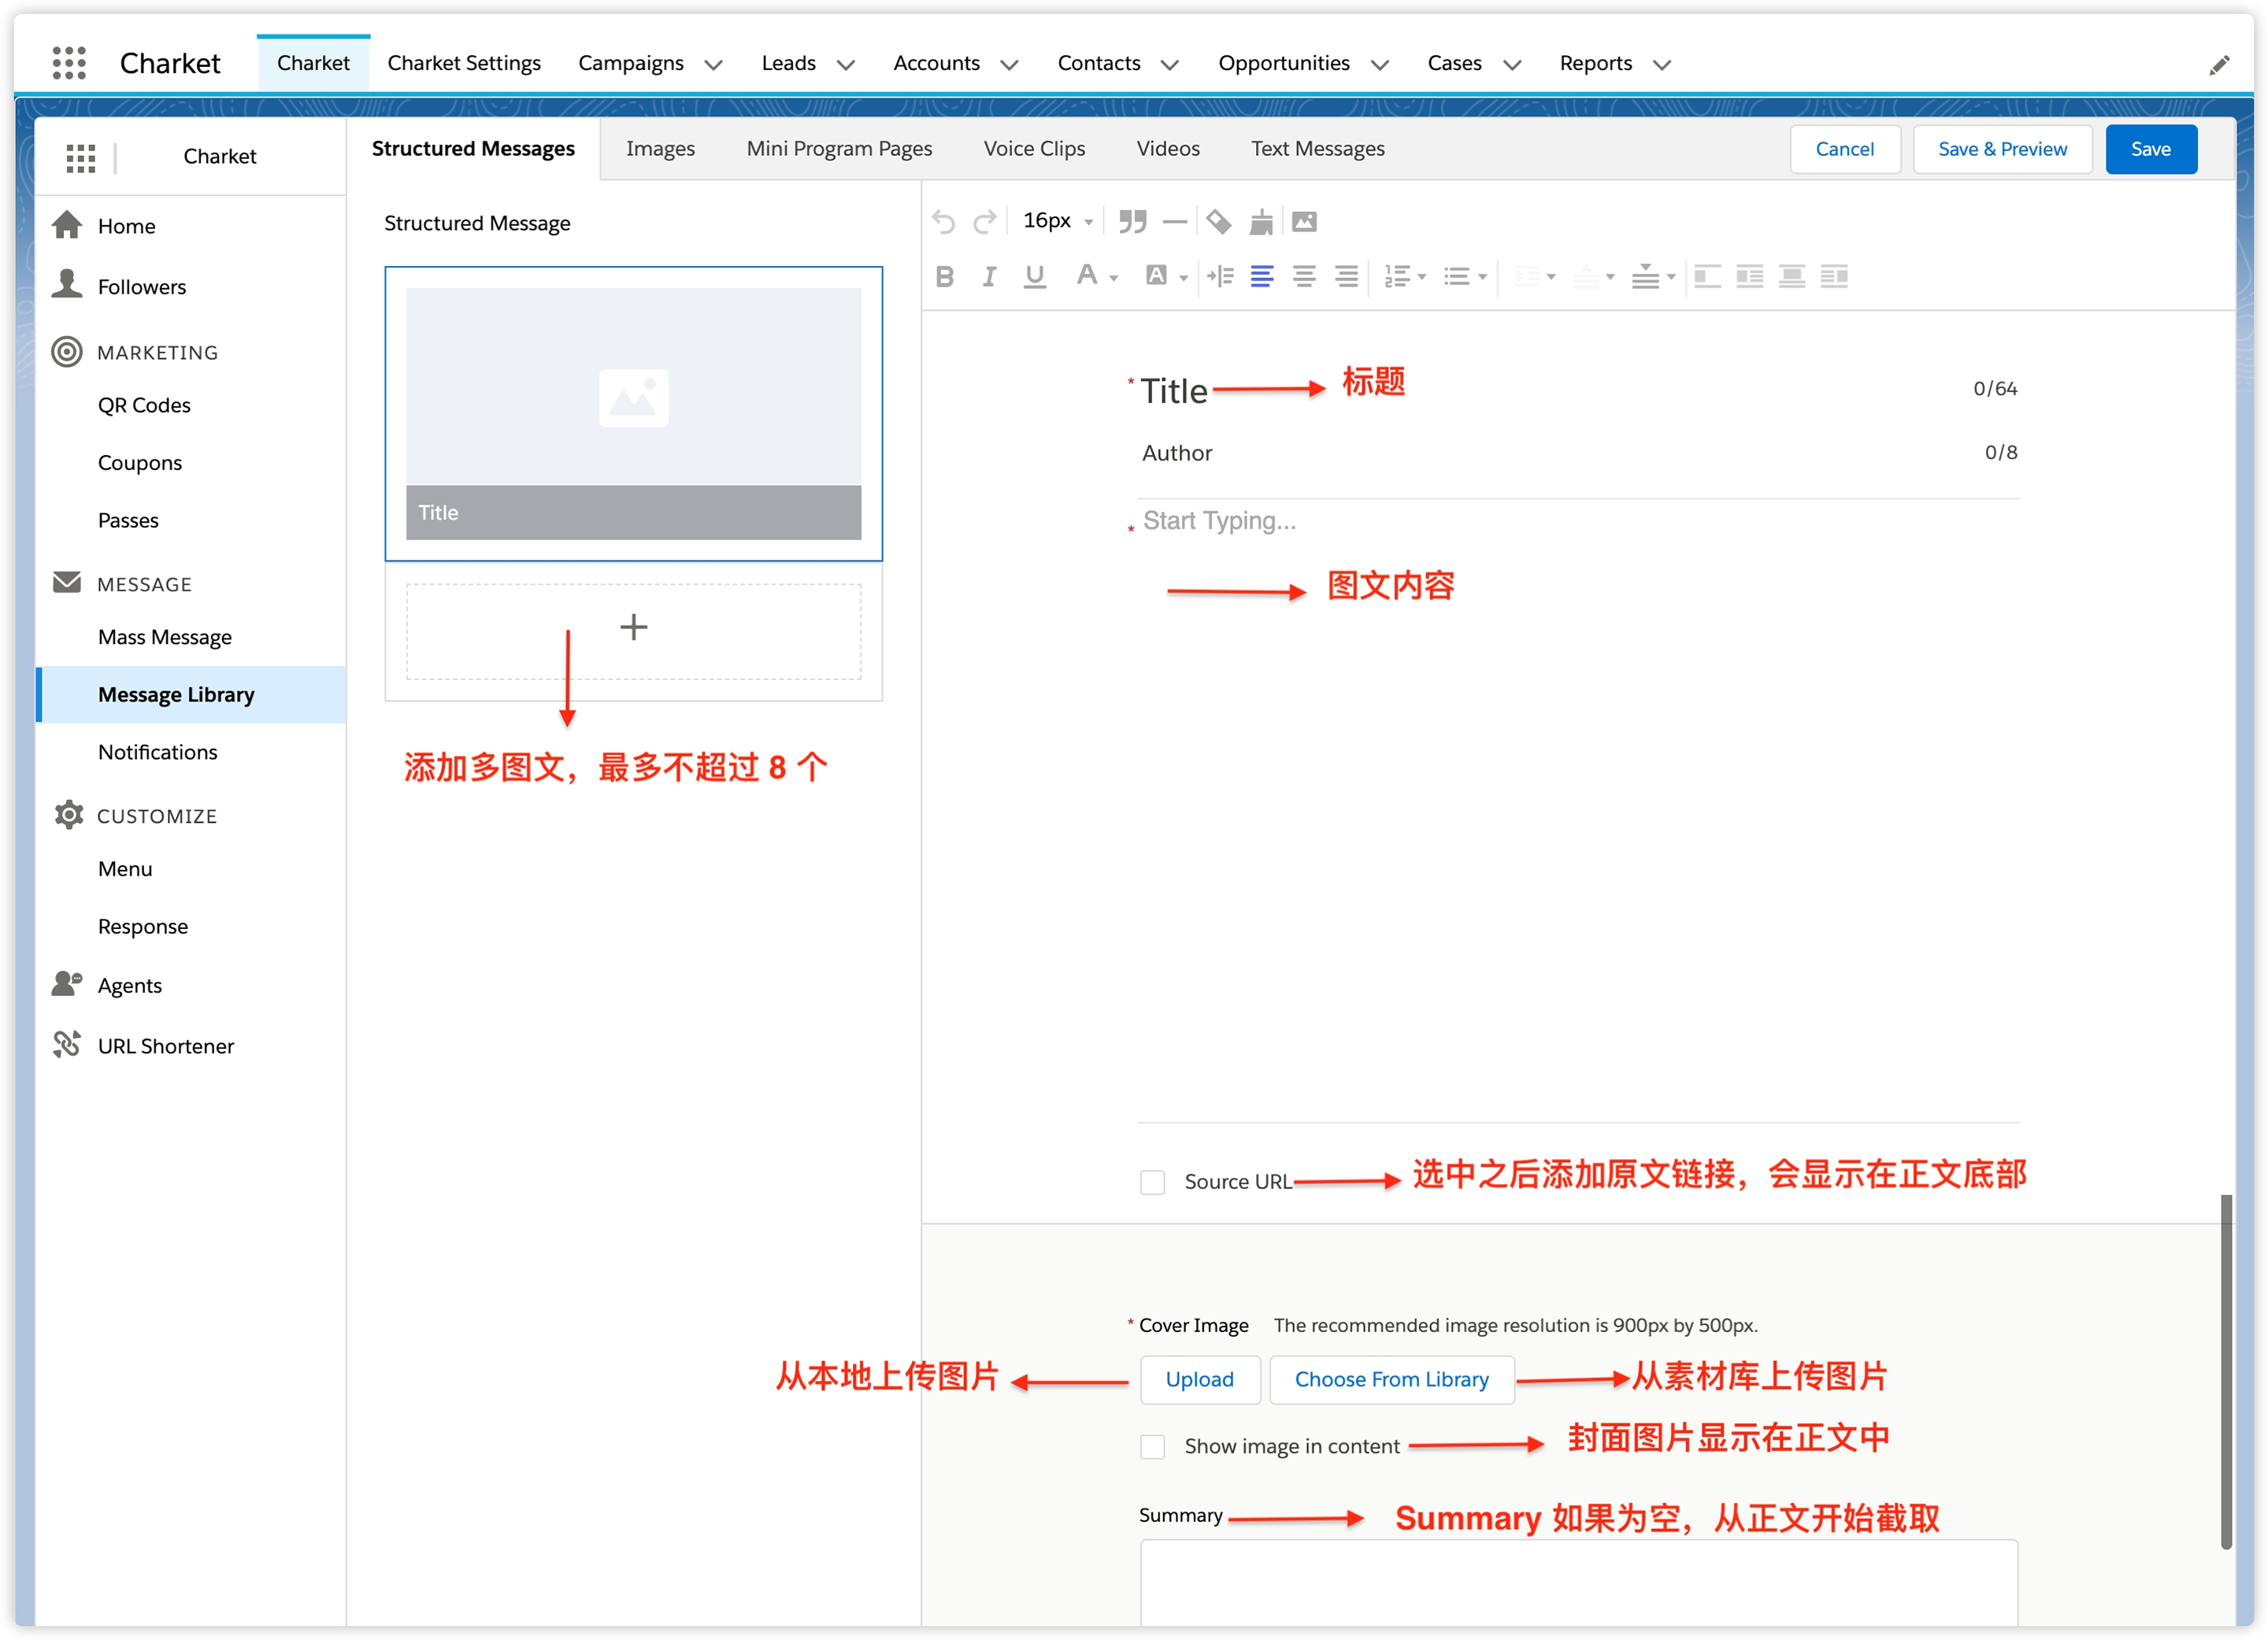The height and width of the screenshot is (1640, 2268).
Task: Click the Start Typing content area
Action: [1578, 810]
